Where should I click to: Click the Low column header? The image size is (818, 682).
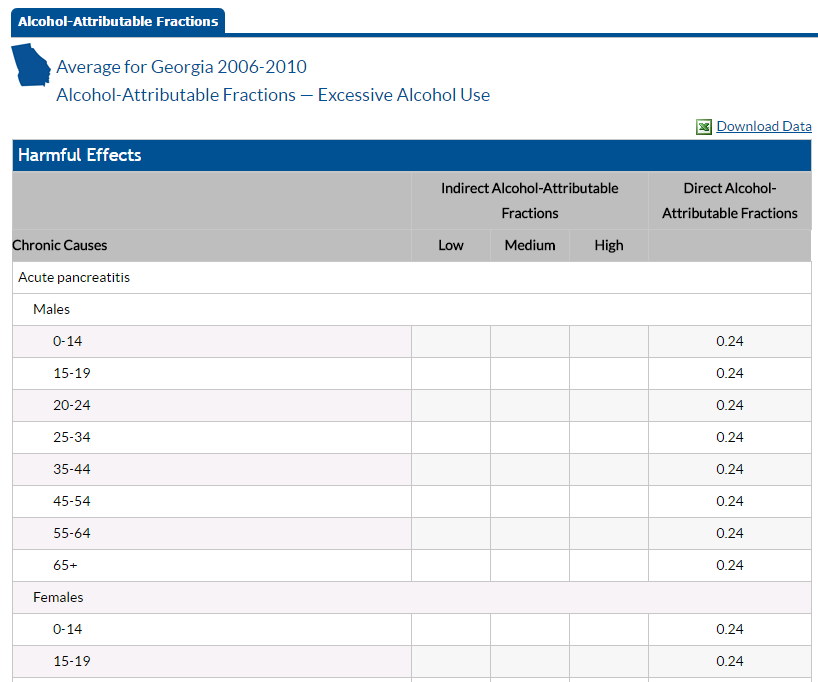(451, 245)
